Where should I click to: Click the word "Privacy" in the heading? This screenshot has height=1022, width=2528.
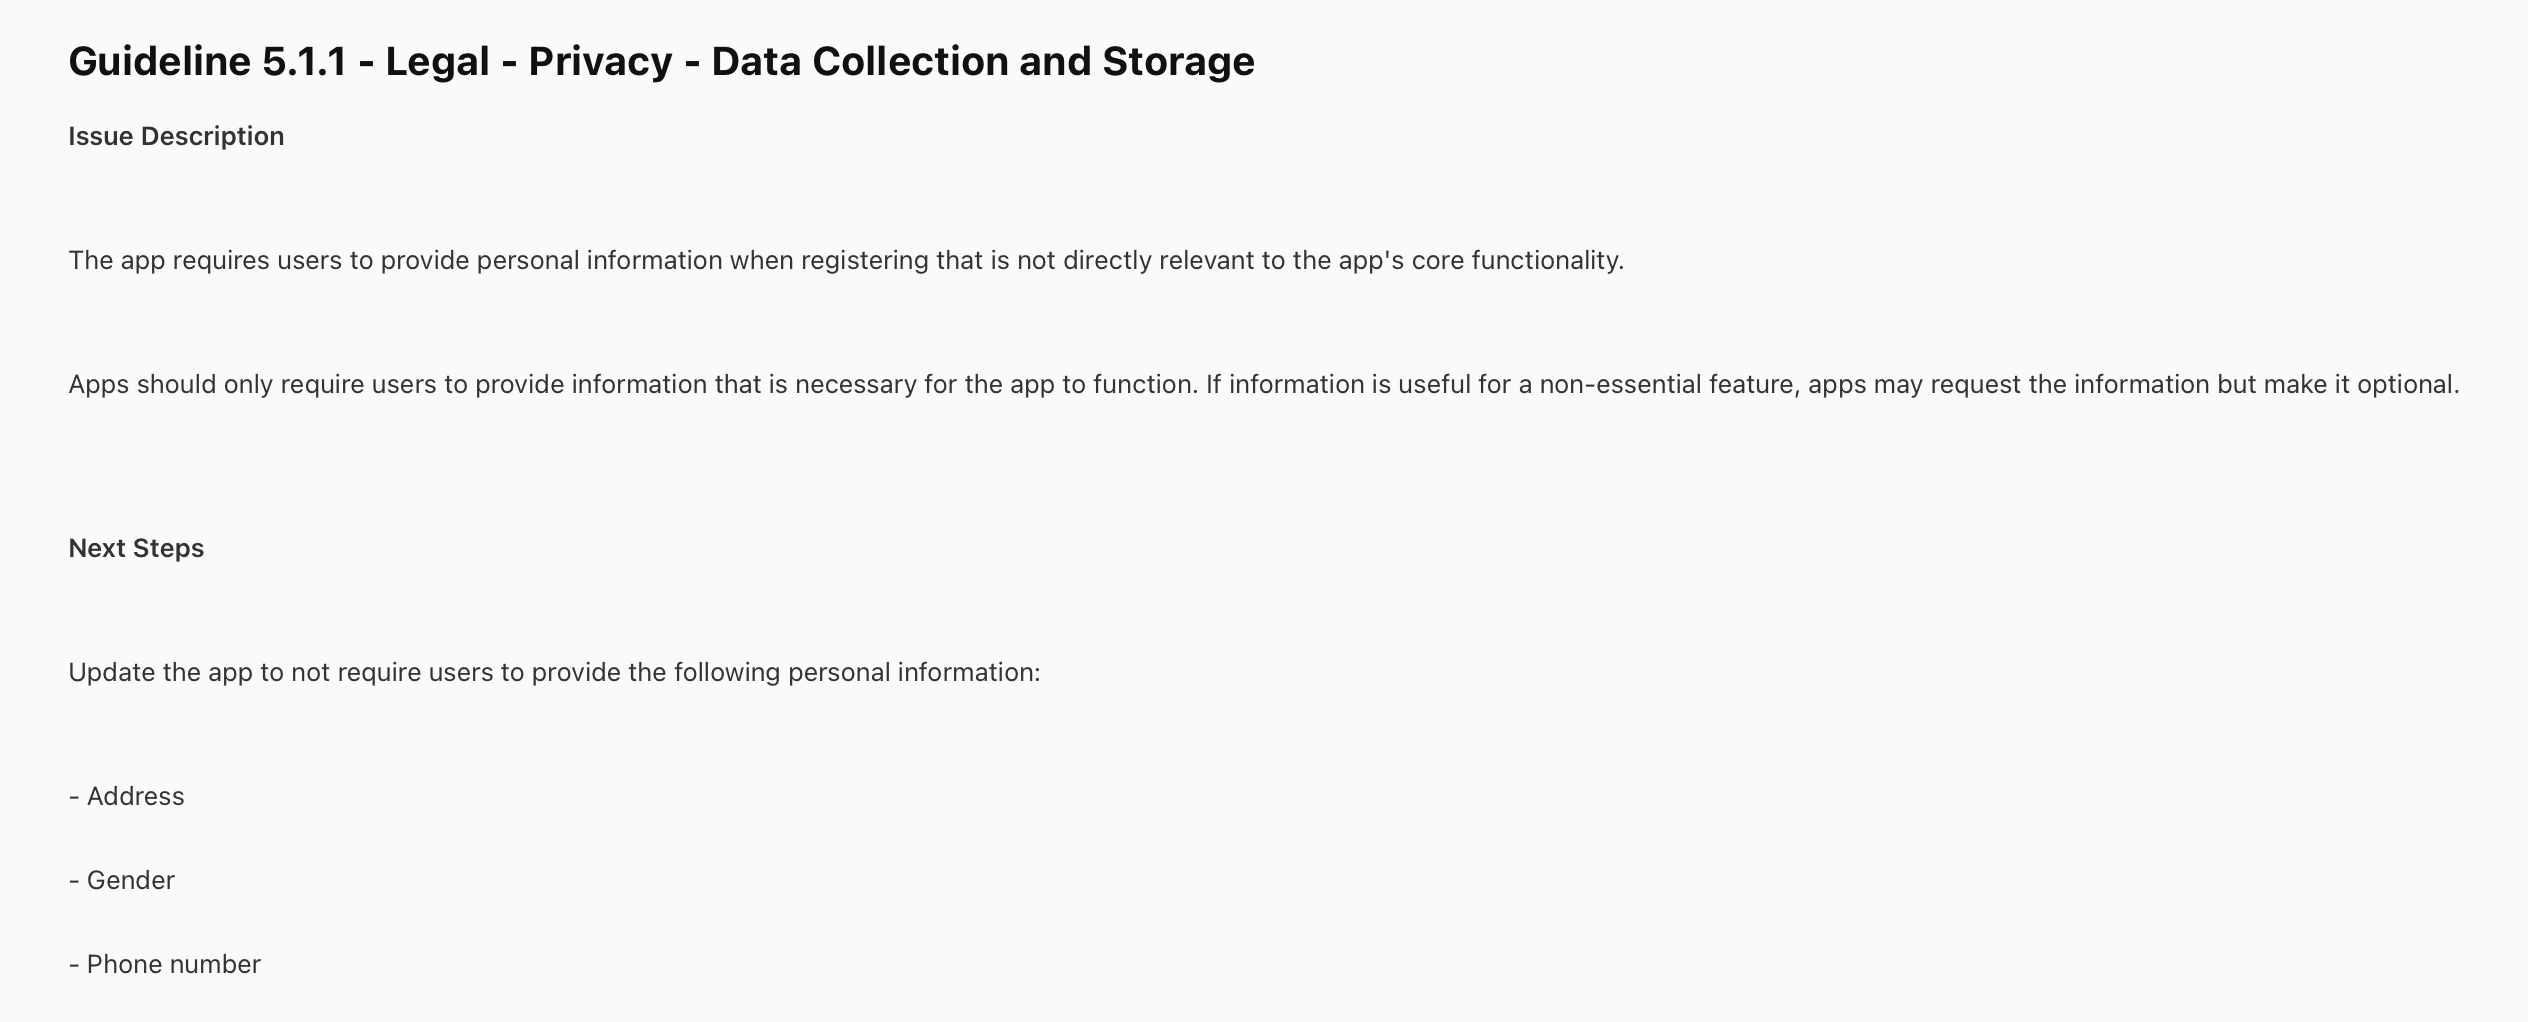click(600, 61)
